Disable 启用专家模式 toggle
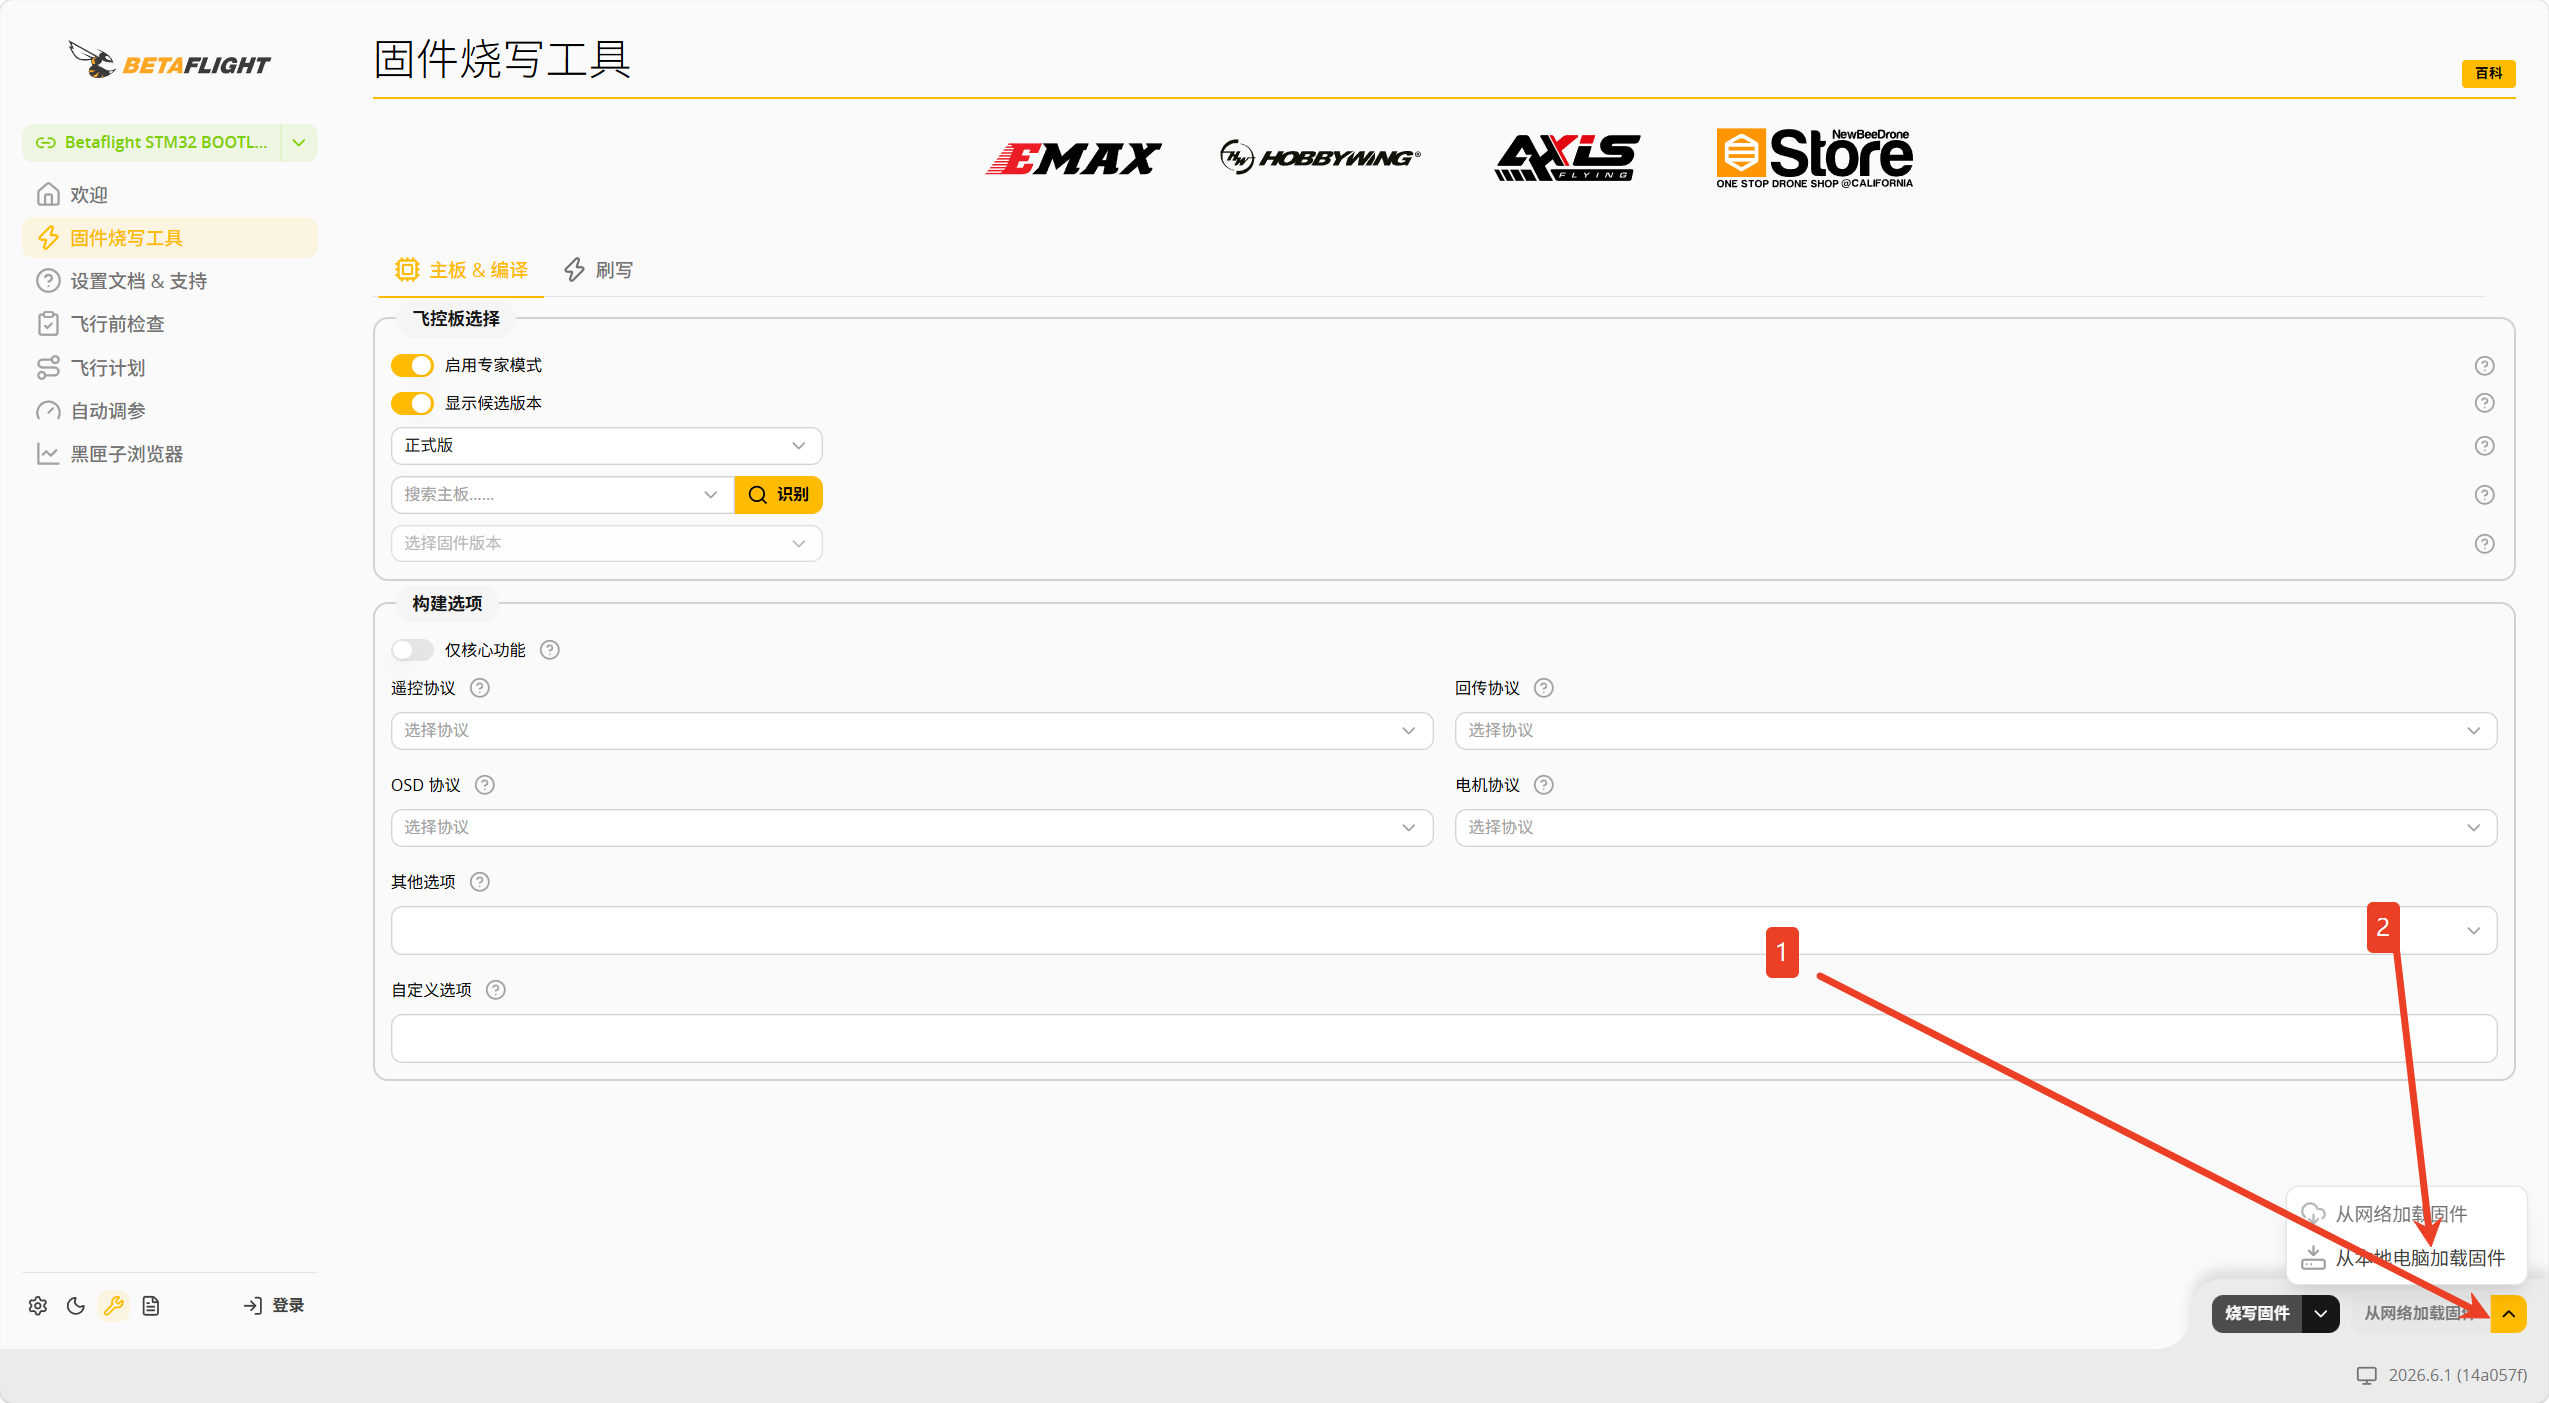This screenshot has width=2549, height=1403. [x=412, y=365]
